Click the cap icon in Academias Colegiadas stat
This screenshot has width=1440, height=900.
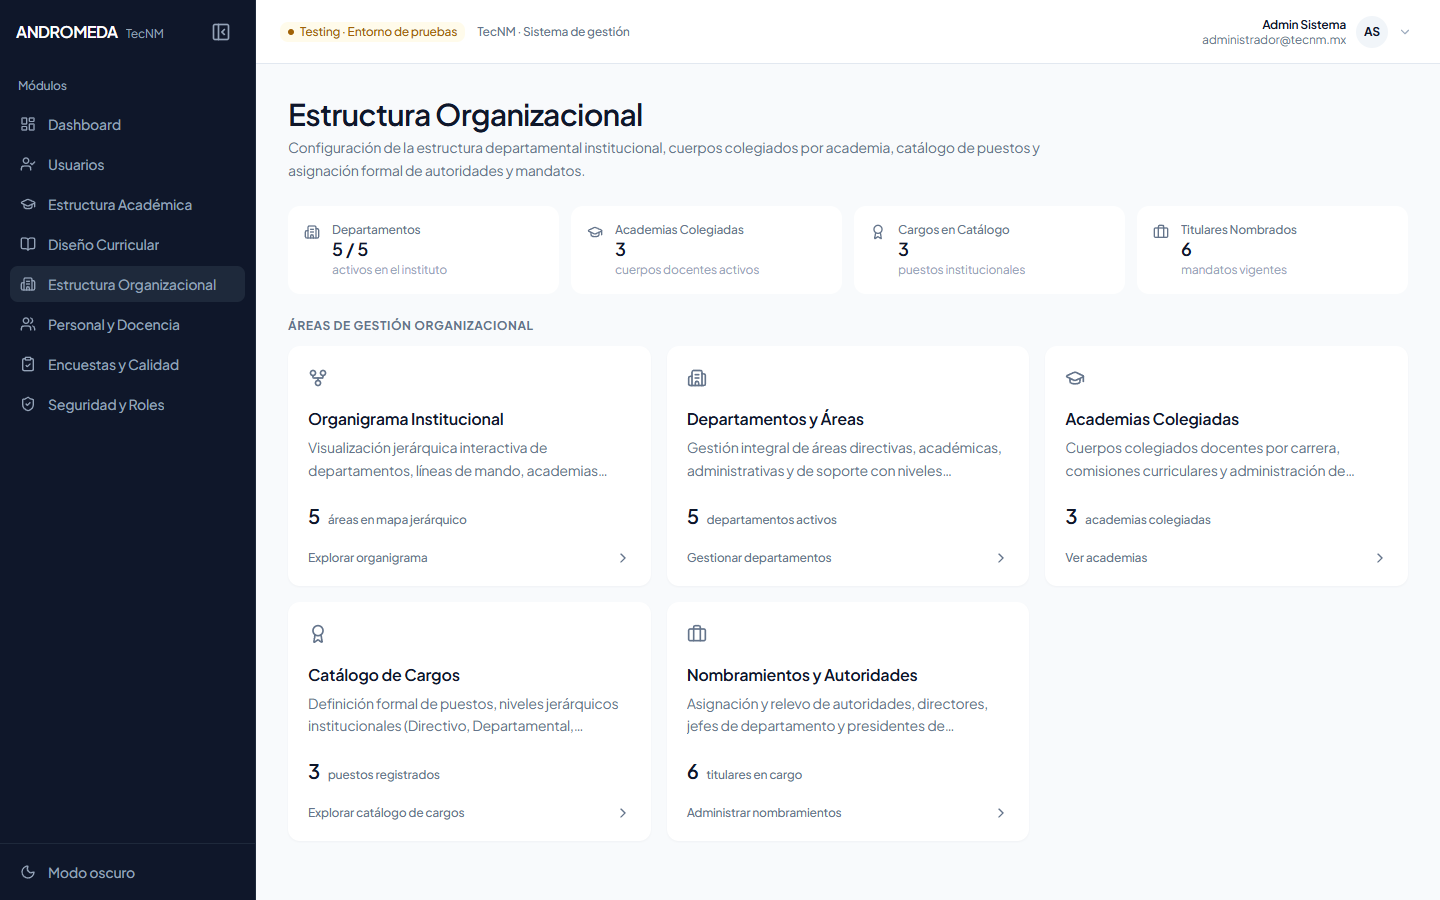click(595, 232)
